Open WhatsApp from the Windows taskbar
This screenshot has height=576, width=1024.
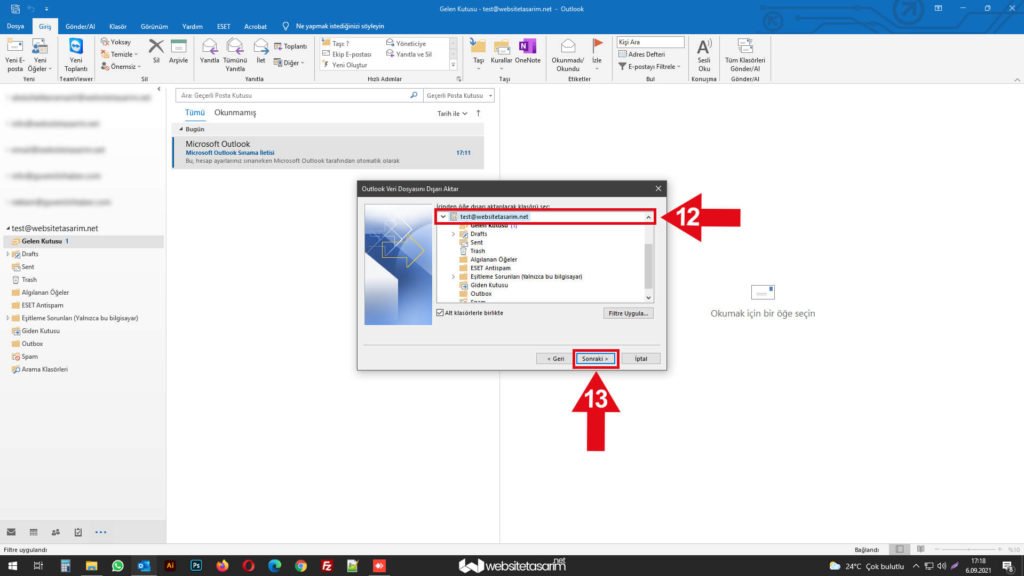(117, 566)
